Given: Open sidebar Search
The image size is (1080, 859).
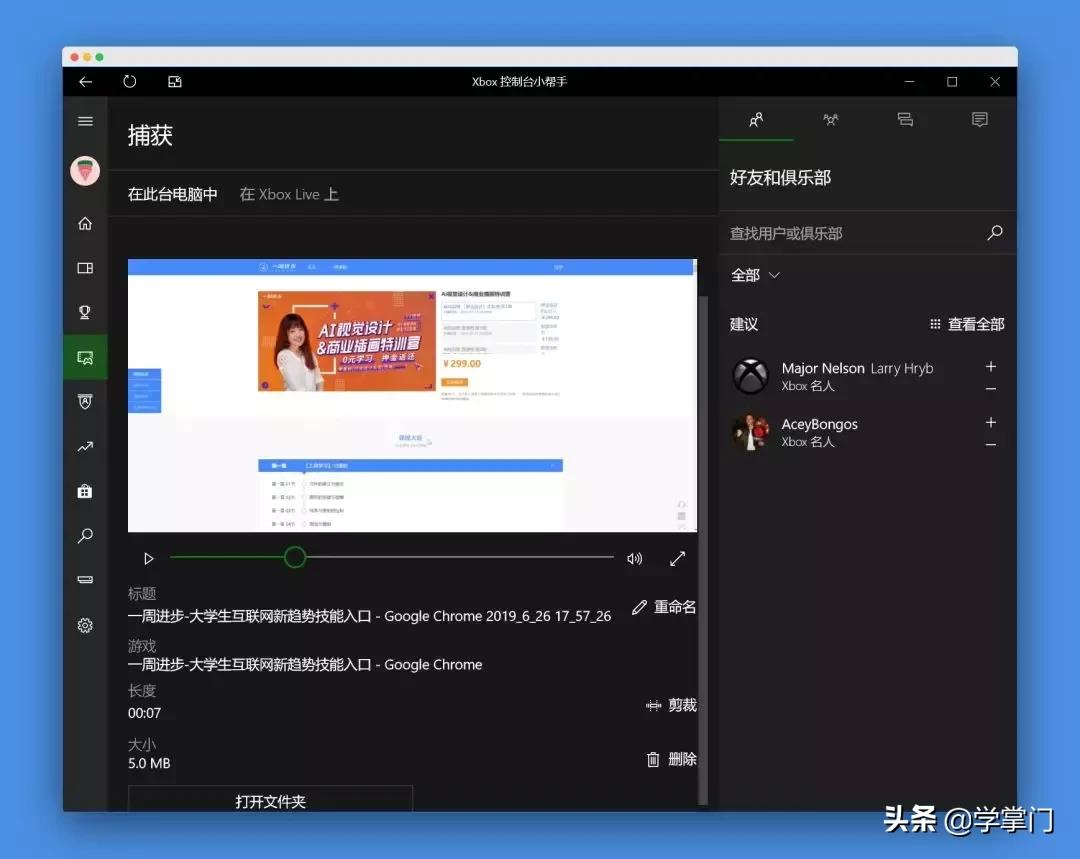Looking at the screenshot, I should (x=85, y=535).
